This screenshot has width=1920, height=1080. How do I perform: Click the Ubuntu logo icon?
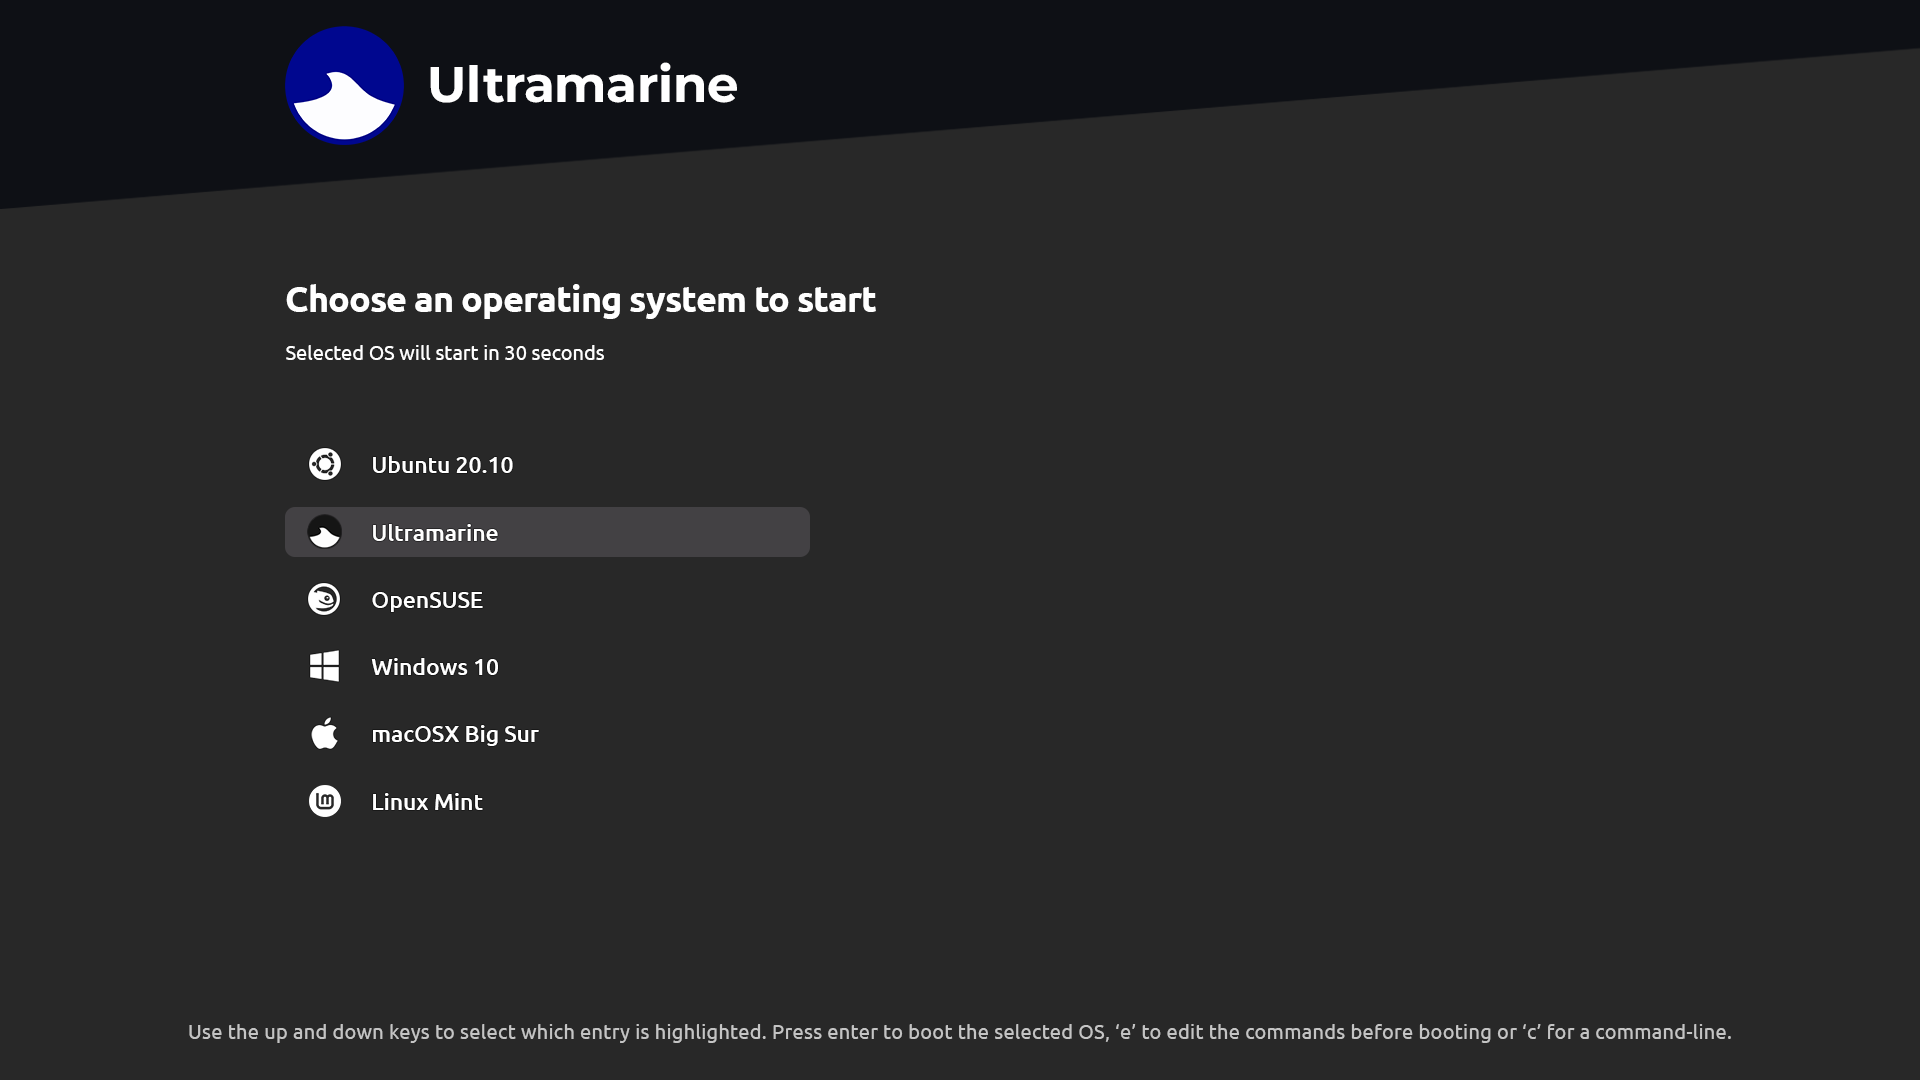pyautogui.click(x=324, y=464)
